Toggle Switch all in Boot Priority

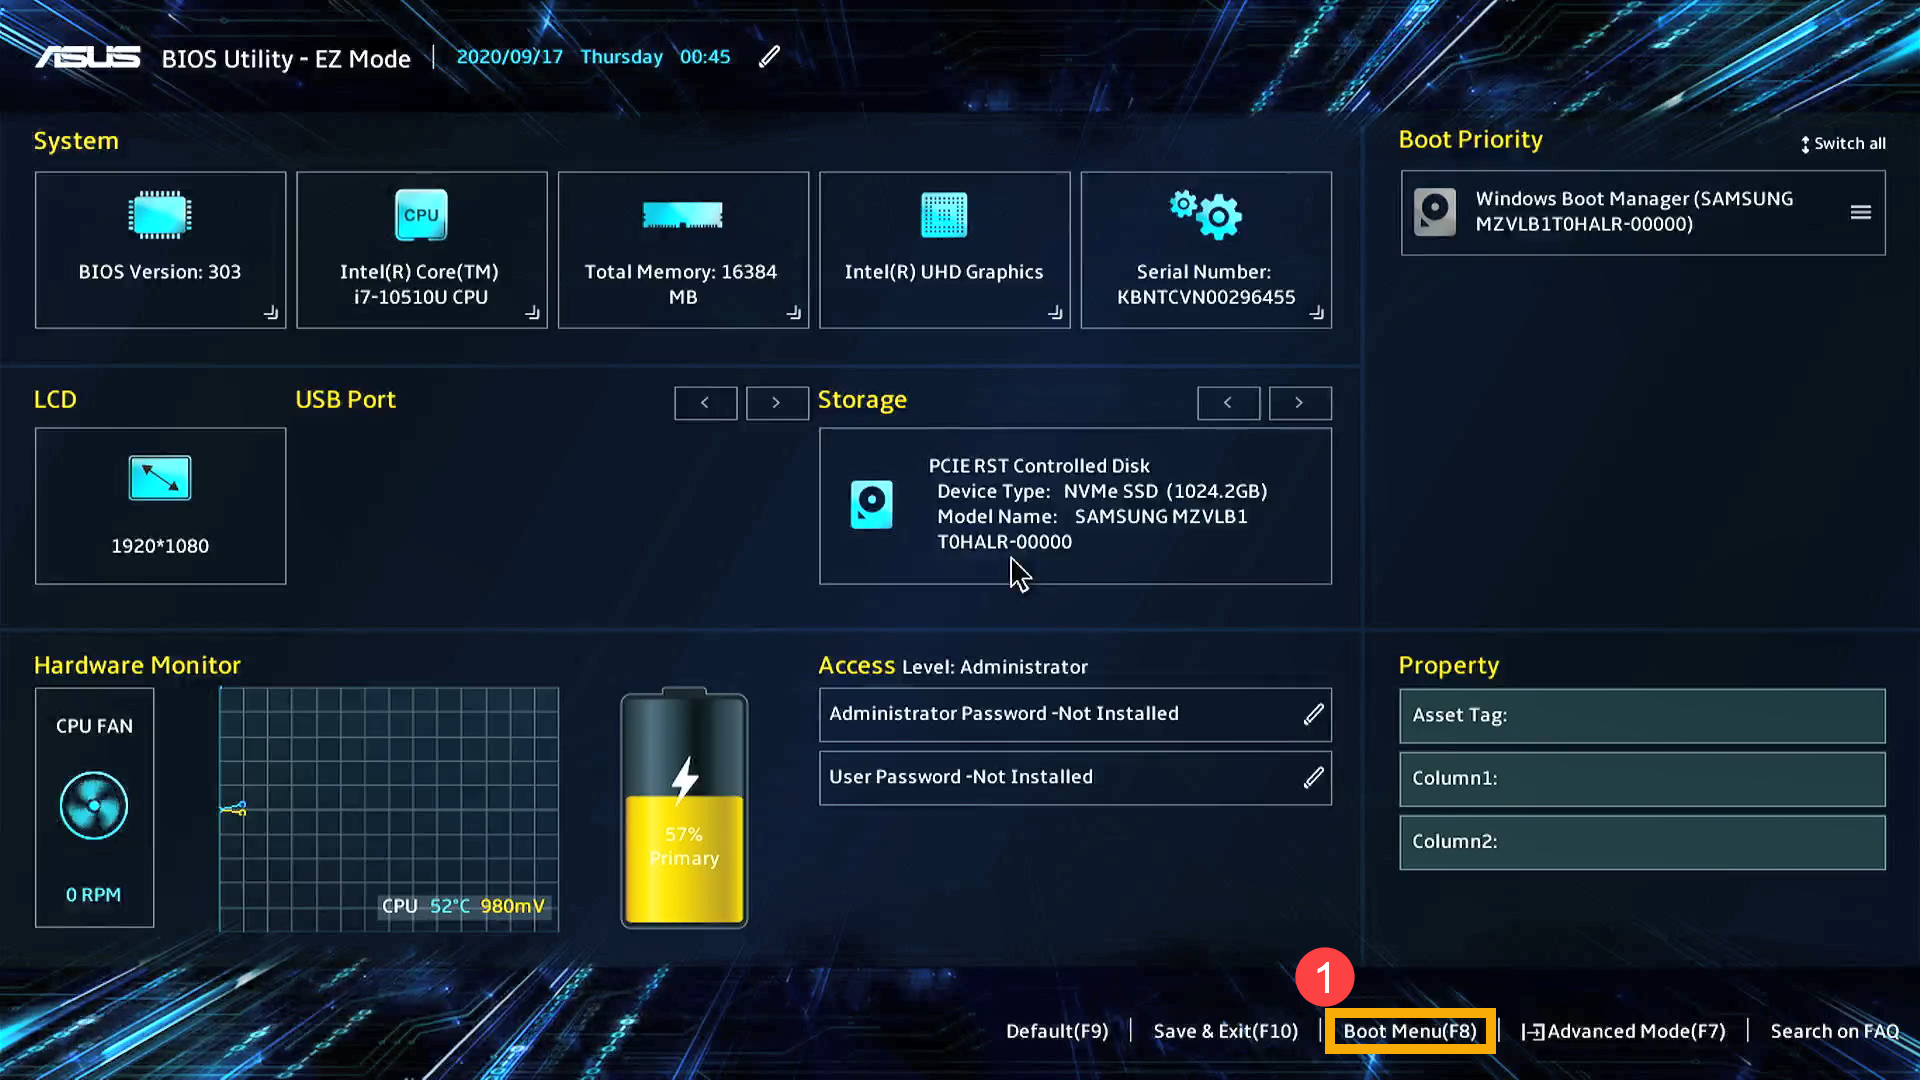(1843, 144)
